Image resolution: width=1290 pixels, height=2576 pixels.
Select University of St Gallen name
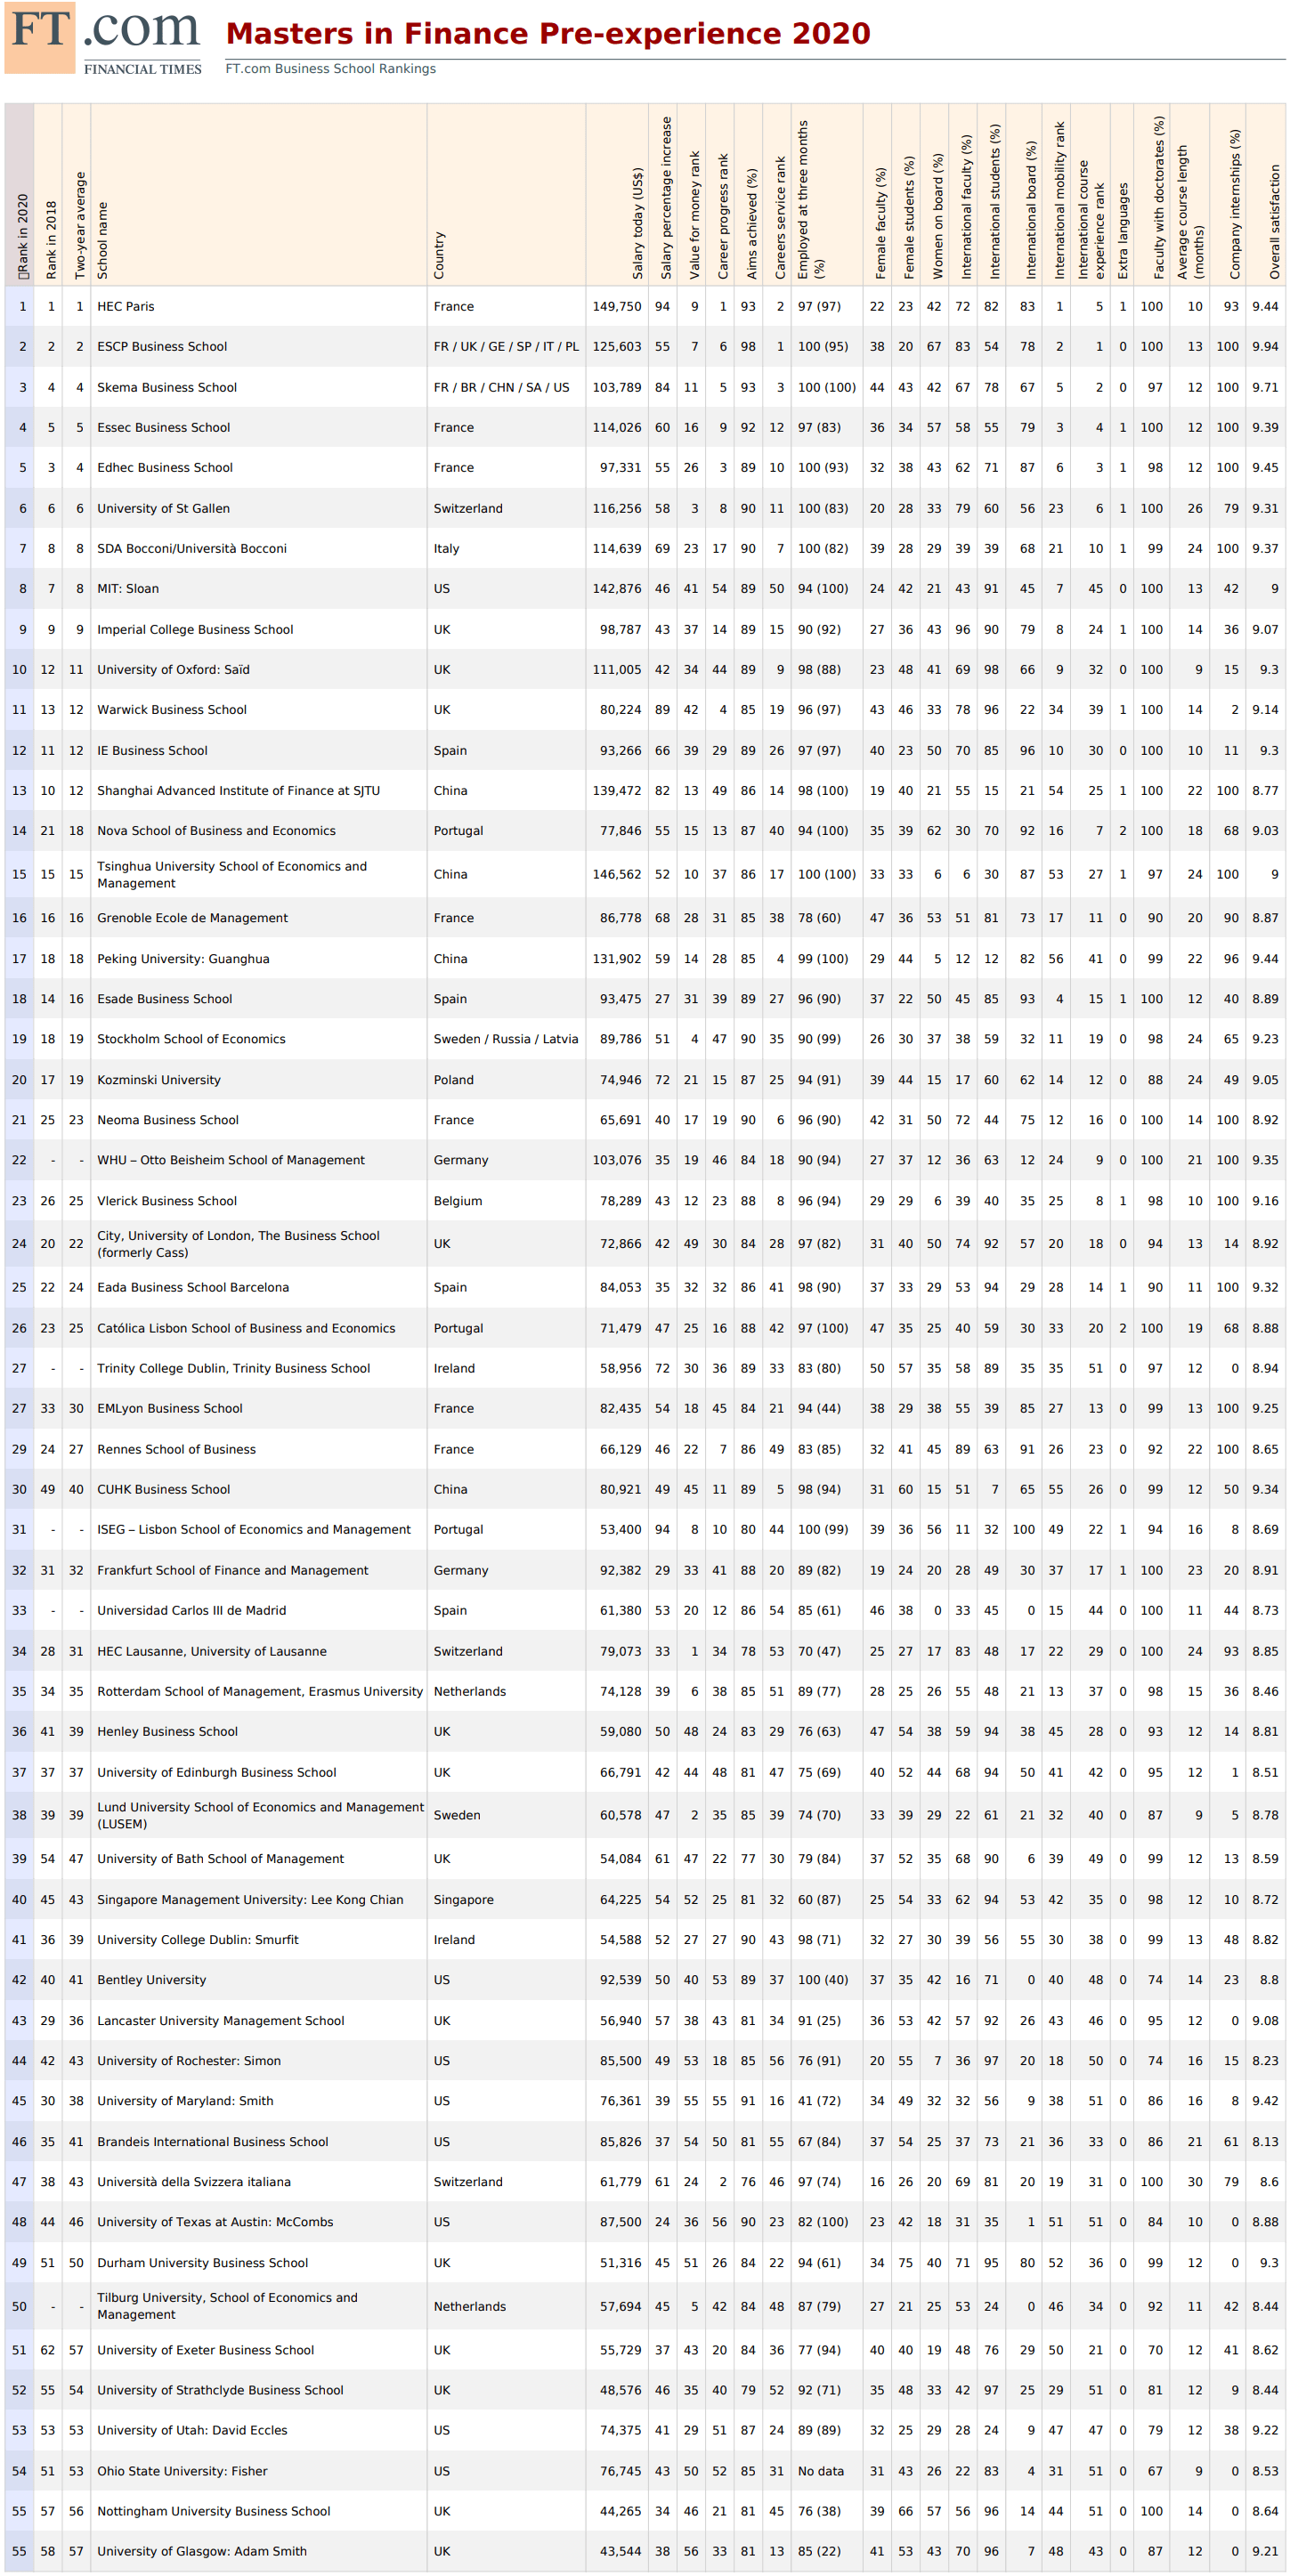(163, 508)
